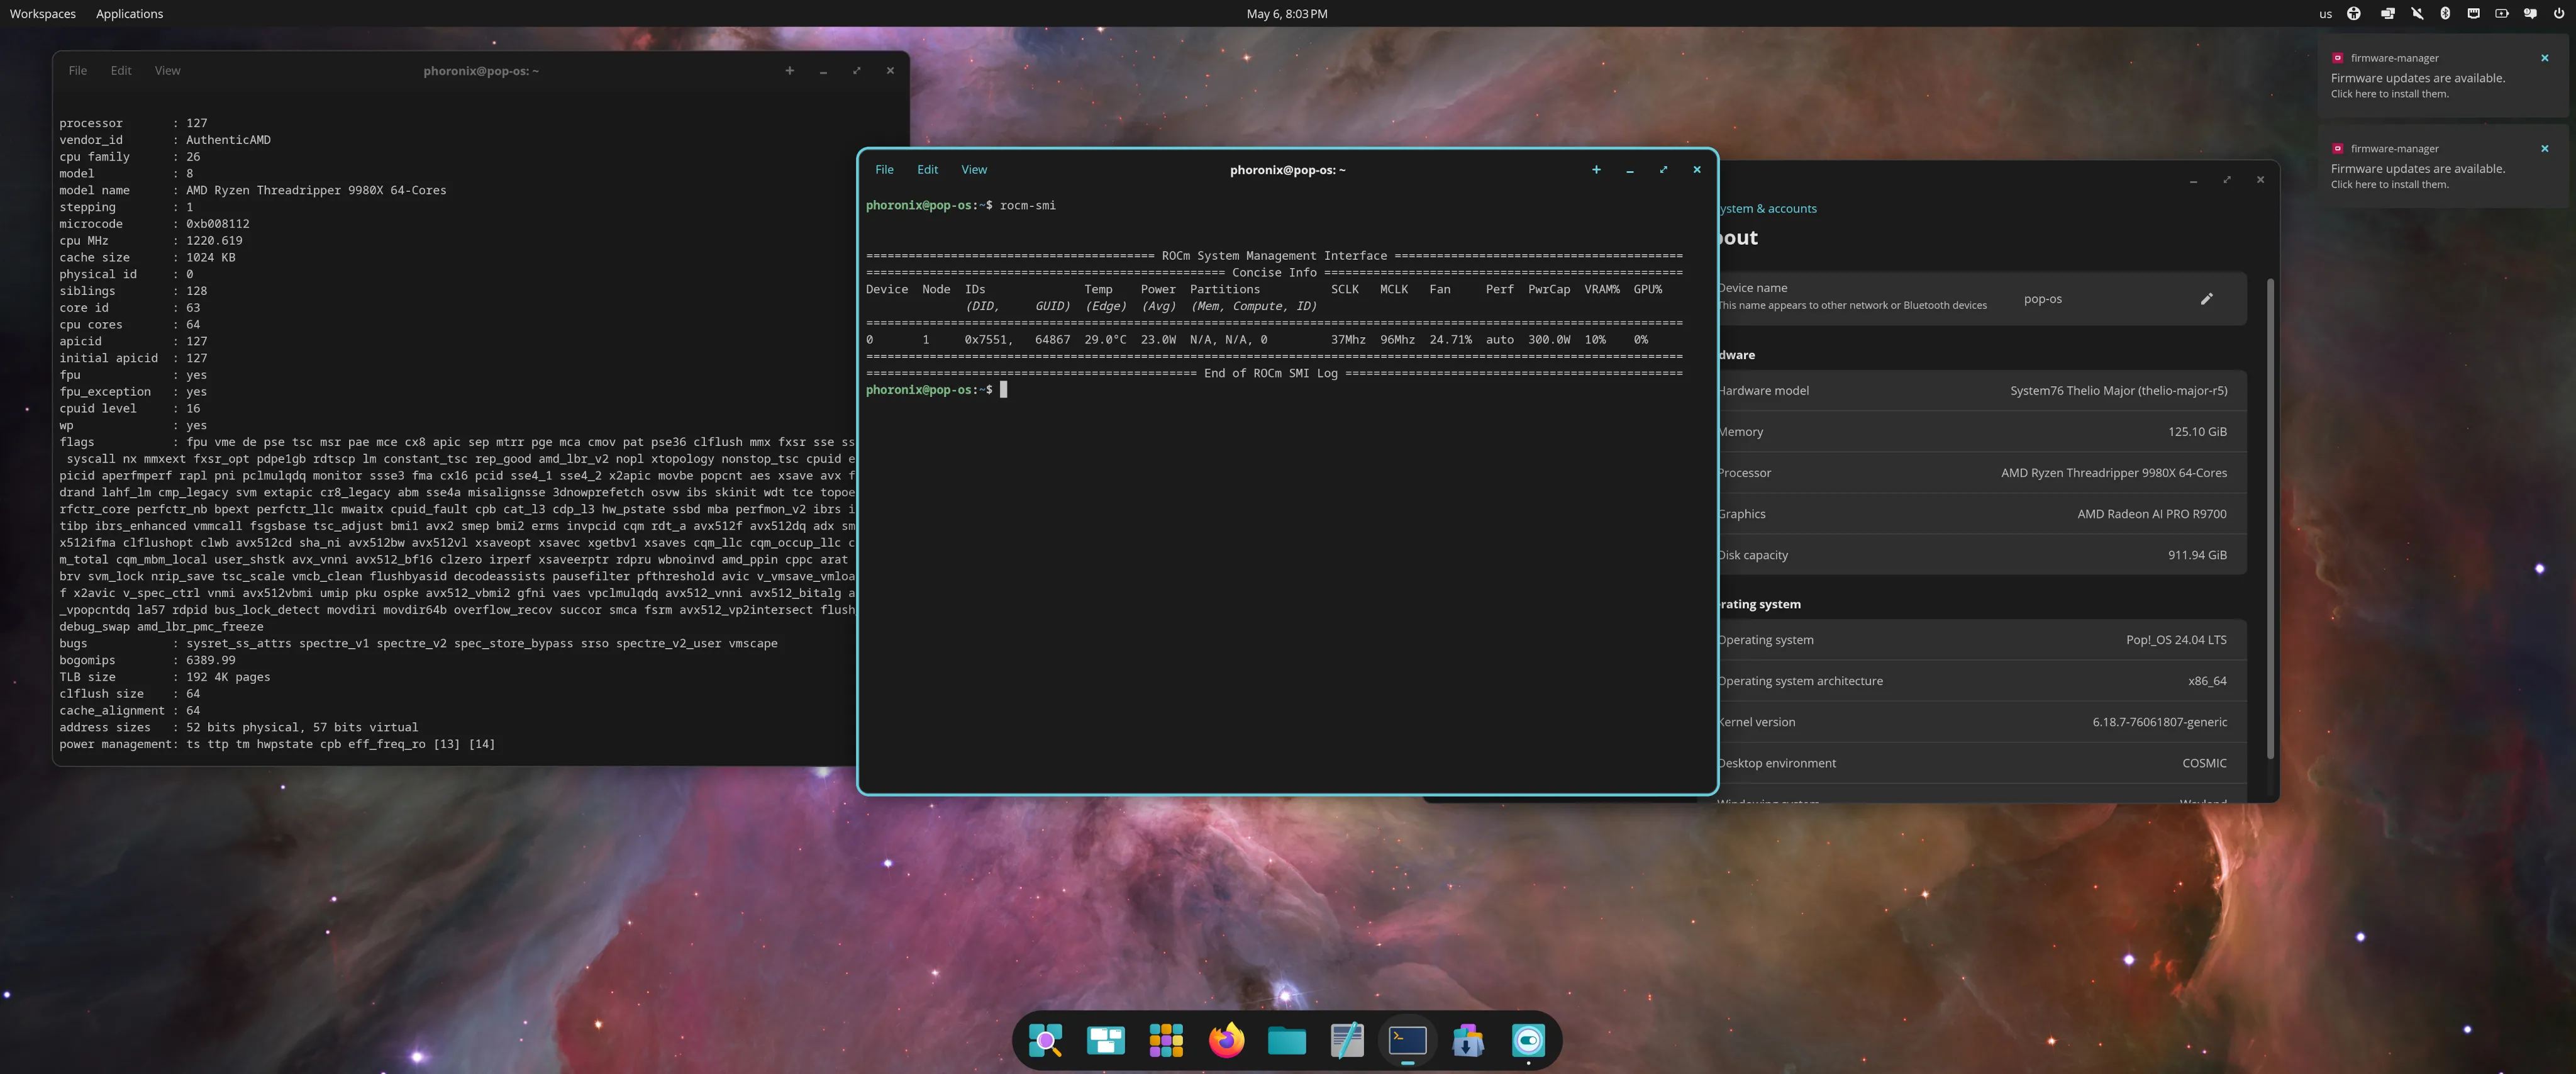This screenshot has height=1074, width=2576.
Task: Click the Settings window vertical scrollbar
Action: (2270, 518)
